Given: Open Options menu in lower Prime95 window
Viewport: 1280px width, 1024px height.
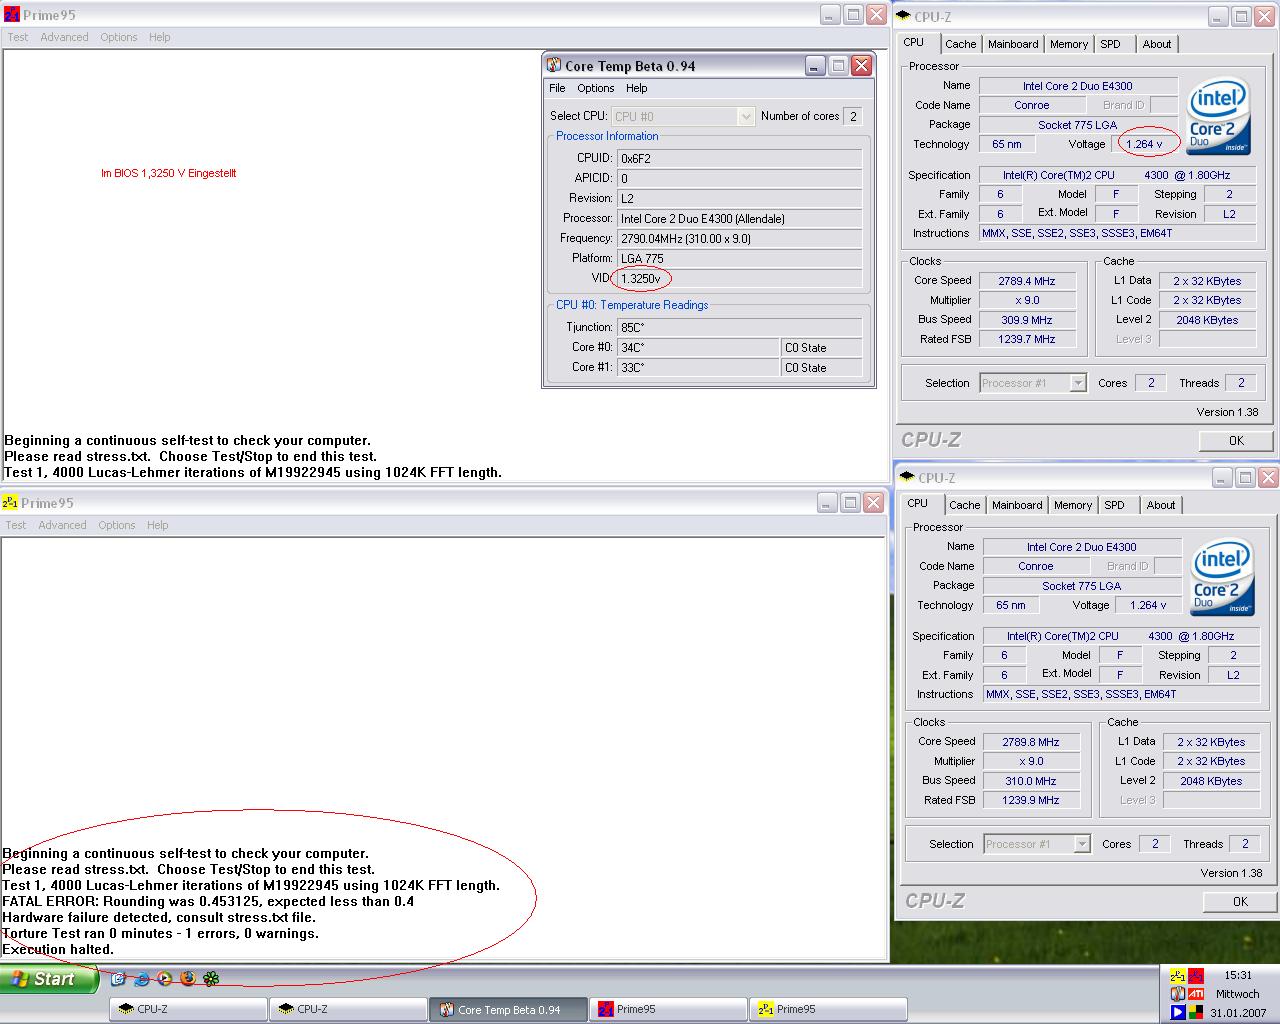Looking at the screenshot, I should pyautogui.click(x=117, y=525).
